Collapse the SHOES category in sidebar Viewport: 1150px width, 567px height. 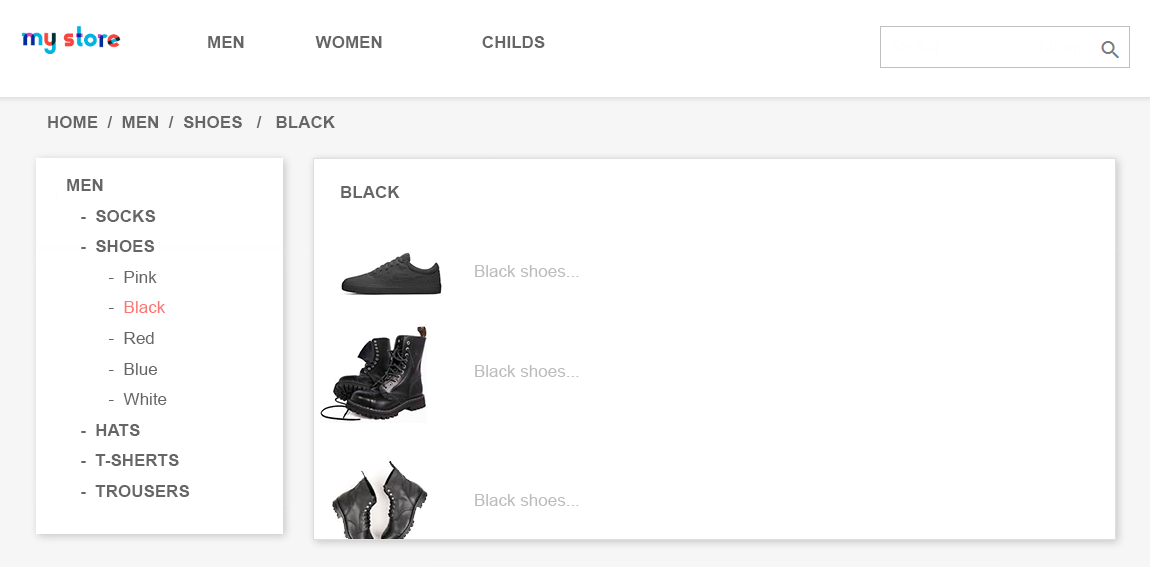(125, 246)
